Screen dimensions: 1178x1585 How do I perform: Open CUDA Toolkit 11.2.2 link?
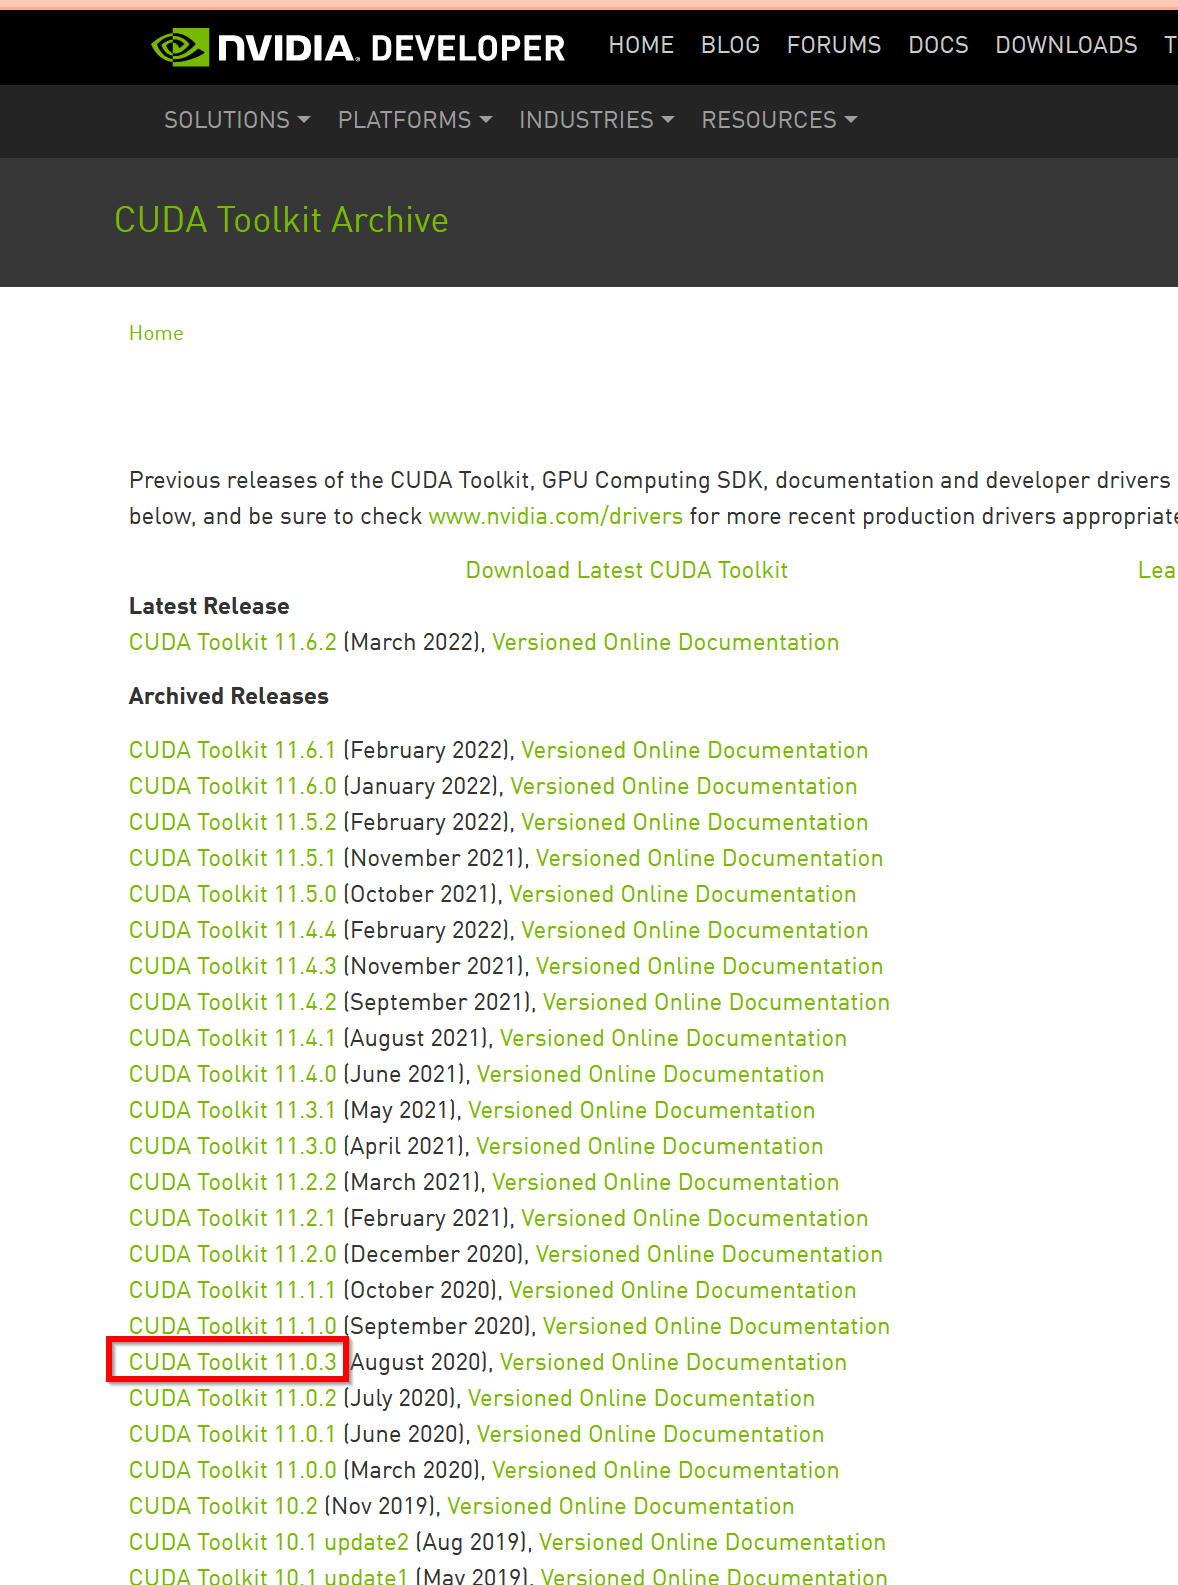pos(233,1182)
